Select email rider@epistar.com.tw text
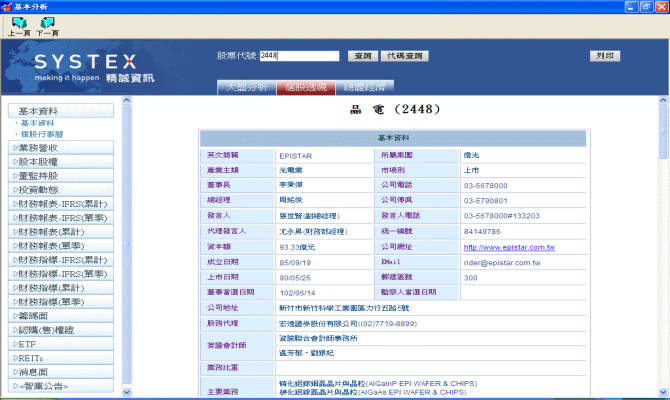 point(502,262)
